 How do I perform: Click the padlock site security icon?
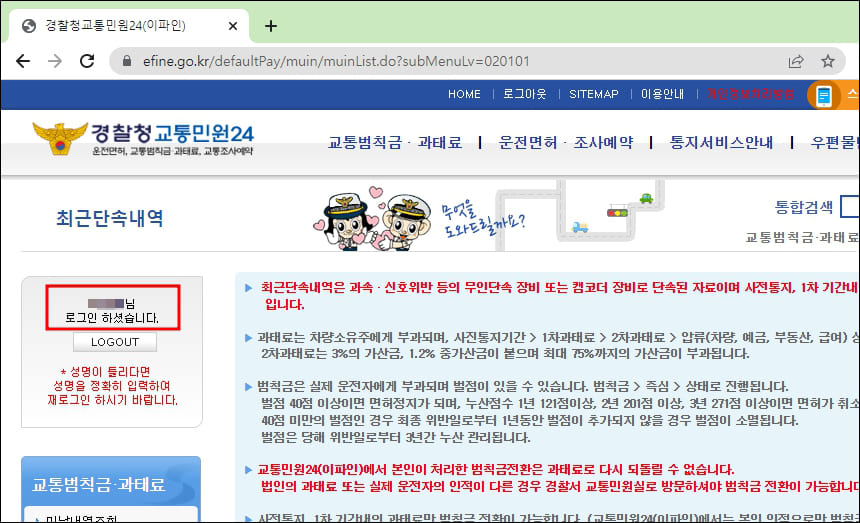[x=127, y=61]
